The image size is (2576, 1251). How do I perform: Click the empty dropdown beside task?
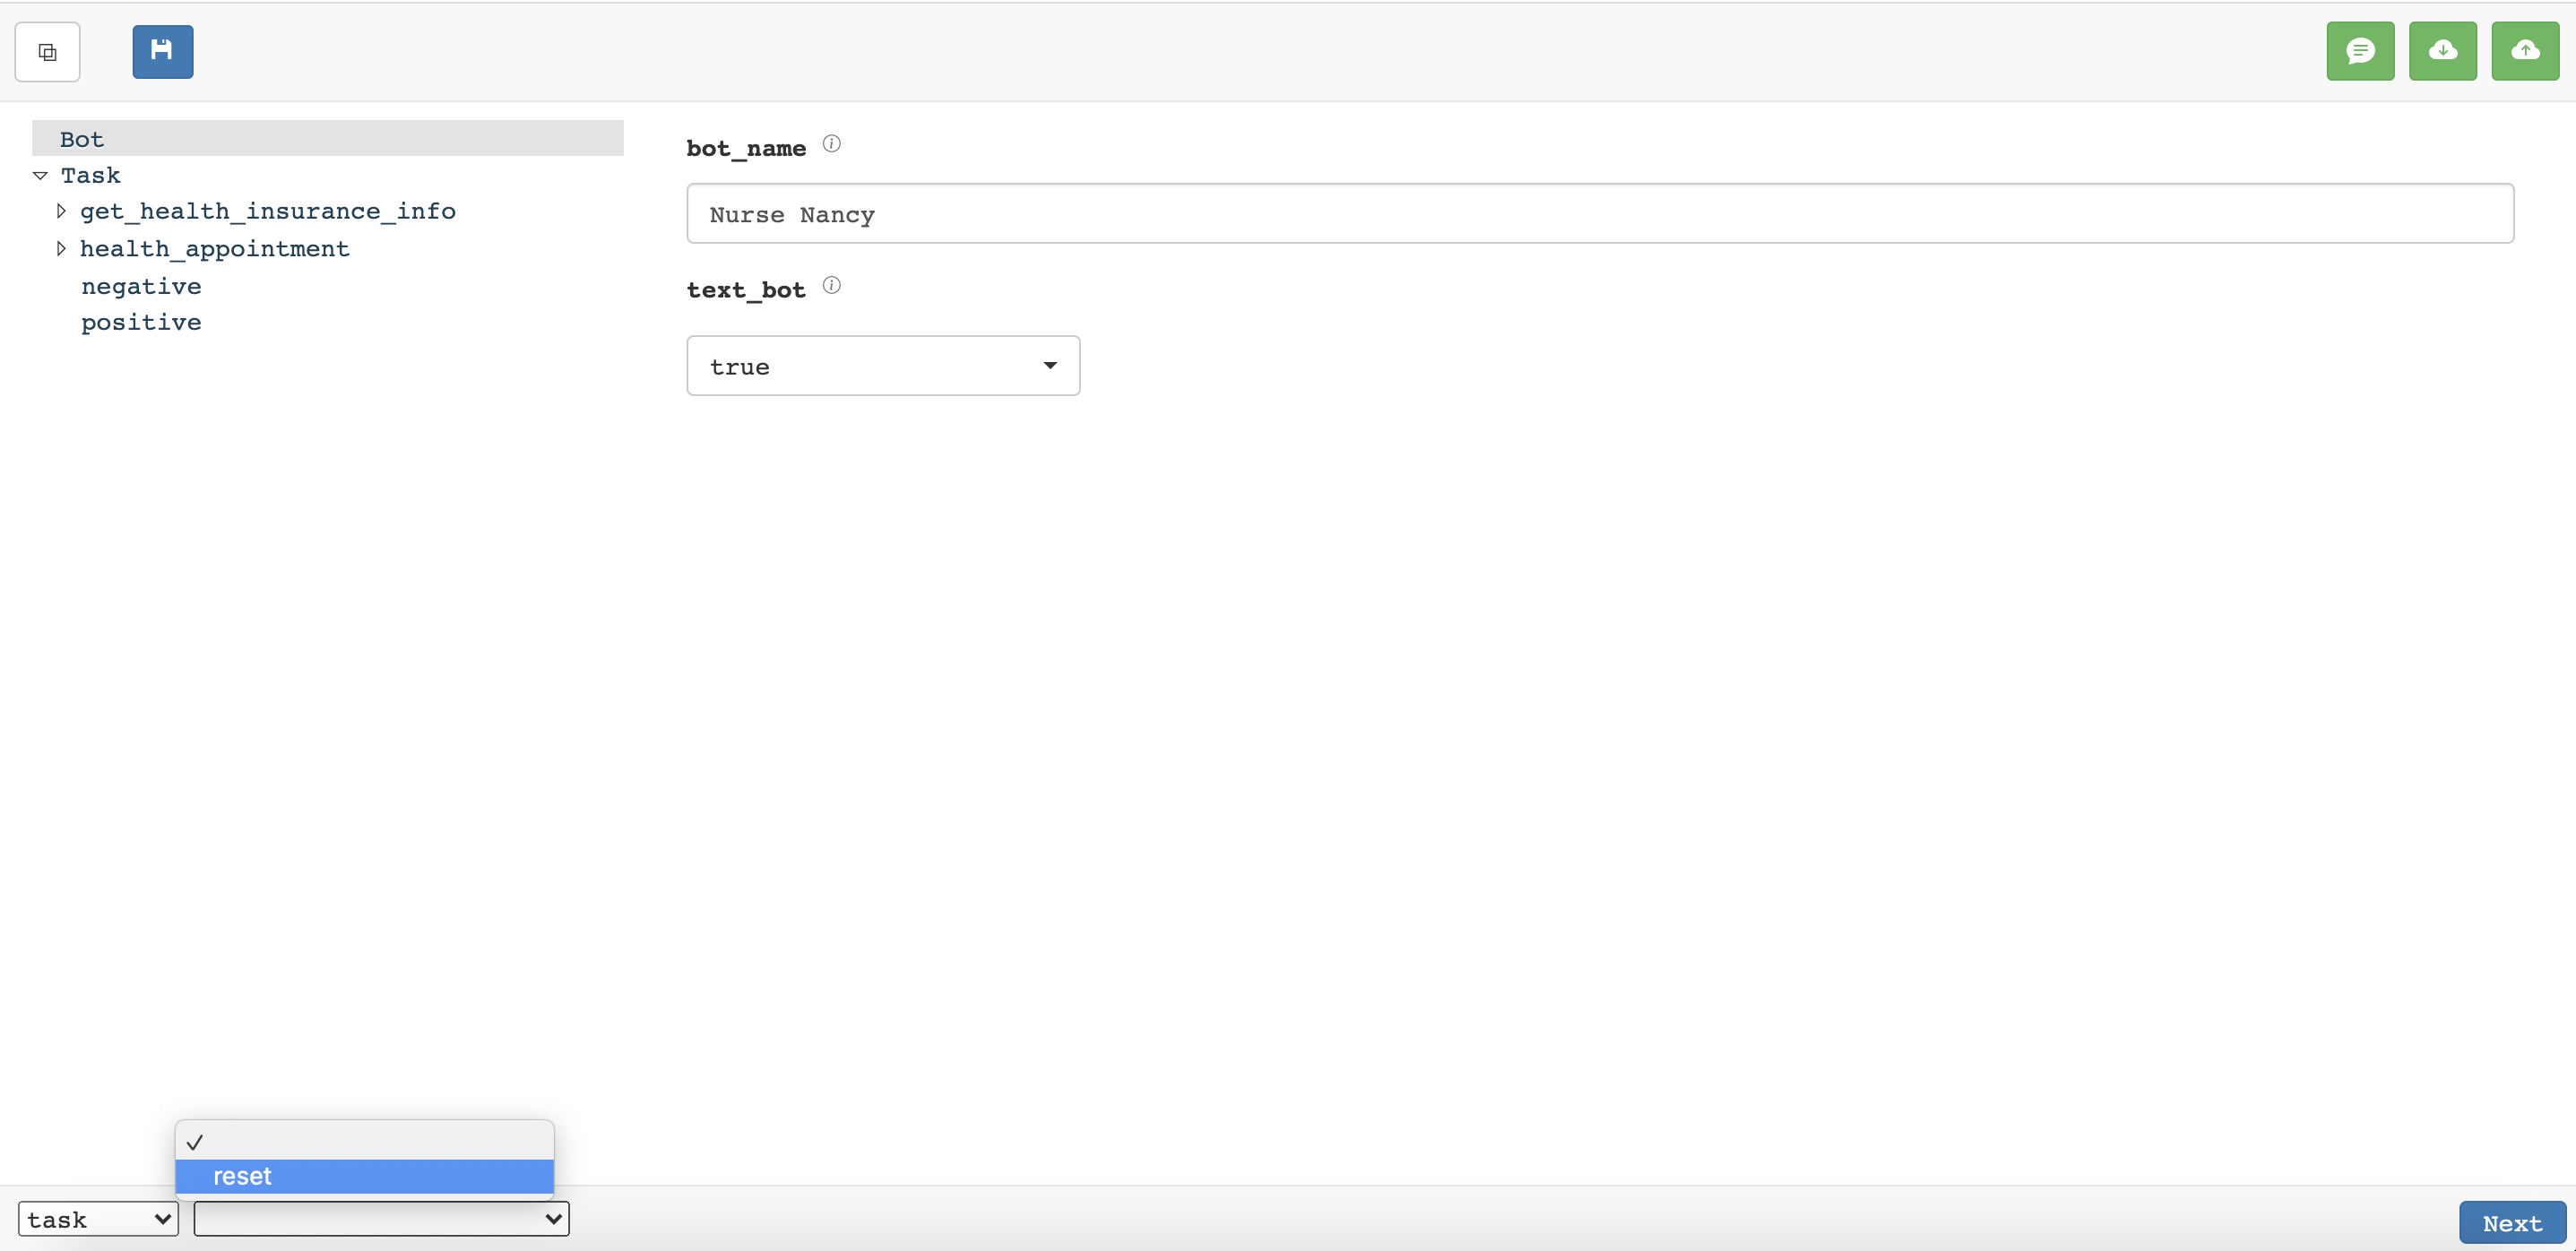[x=381, y=1219]
